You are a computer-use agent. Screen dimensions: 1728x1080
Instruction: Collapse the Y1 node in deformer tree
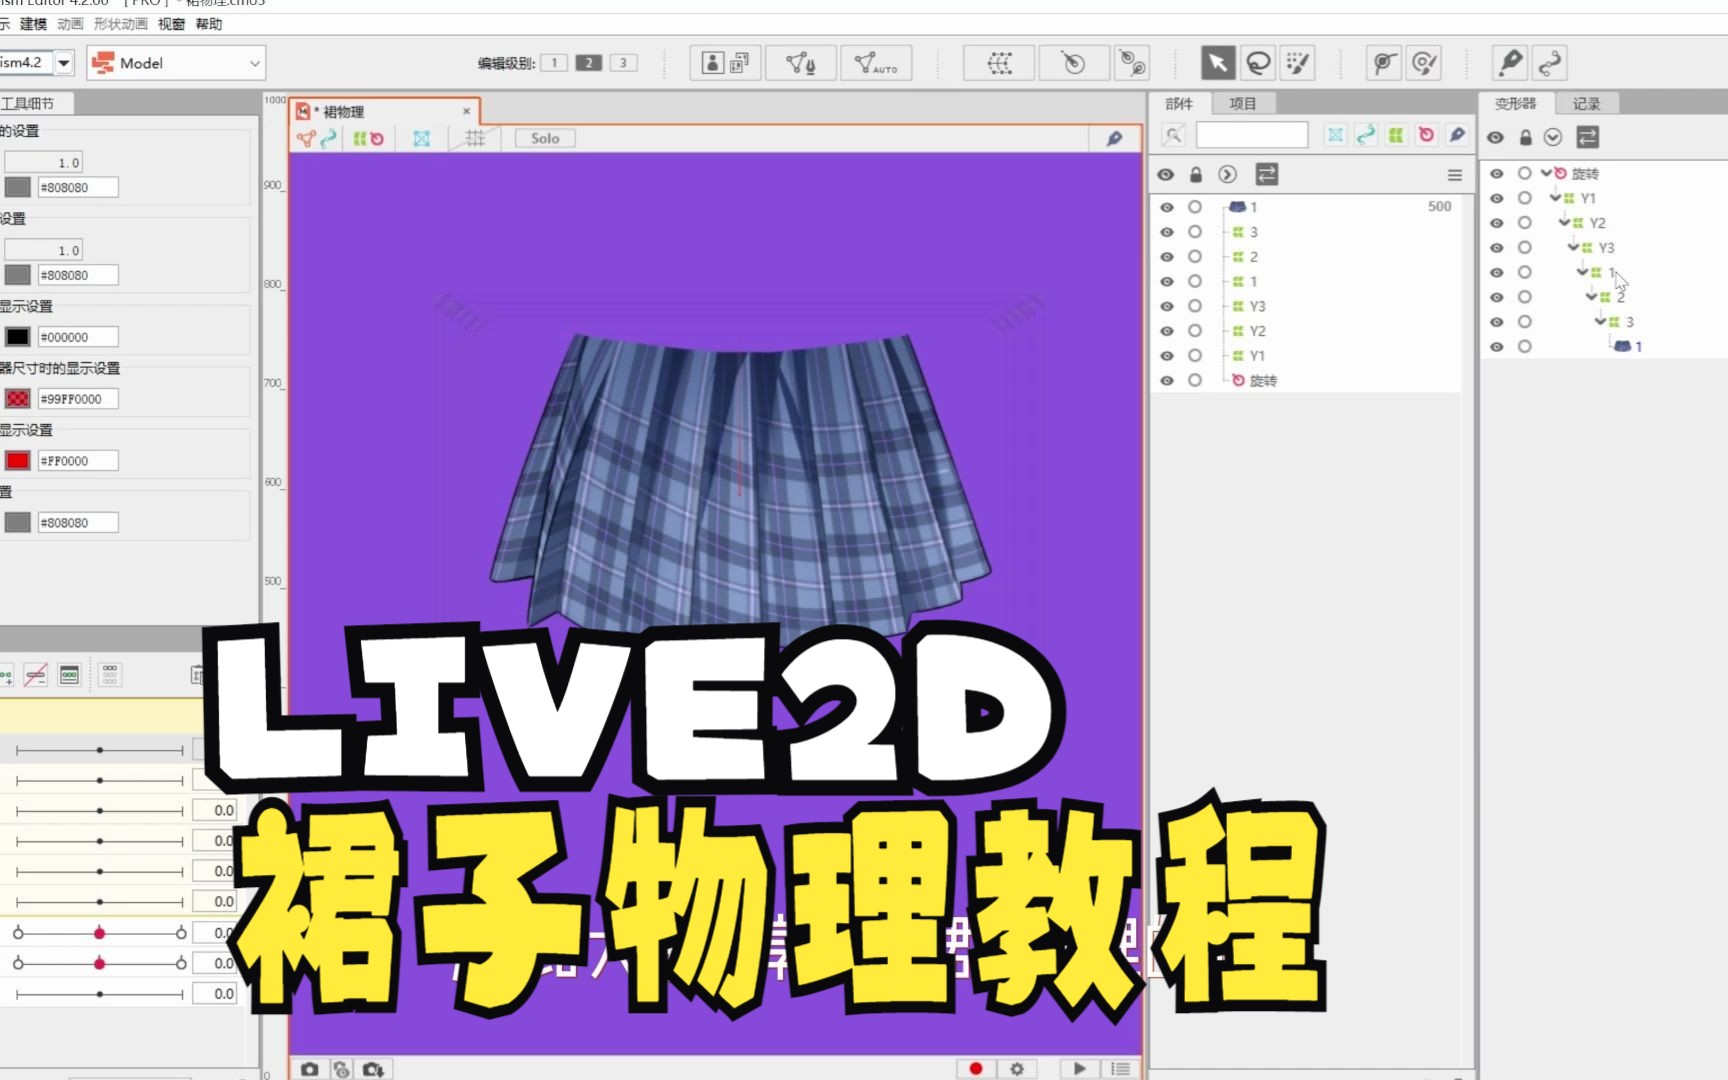coord(1555,197)
